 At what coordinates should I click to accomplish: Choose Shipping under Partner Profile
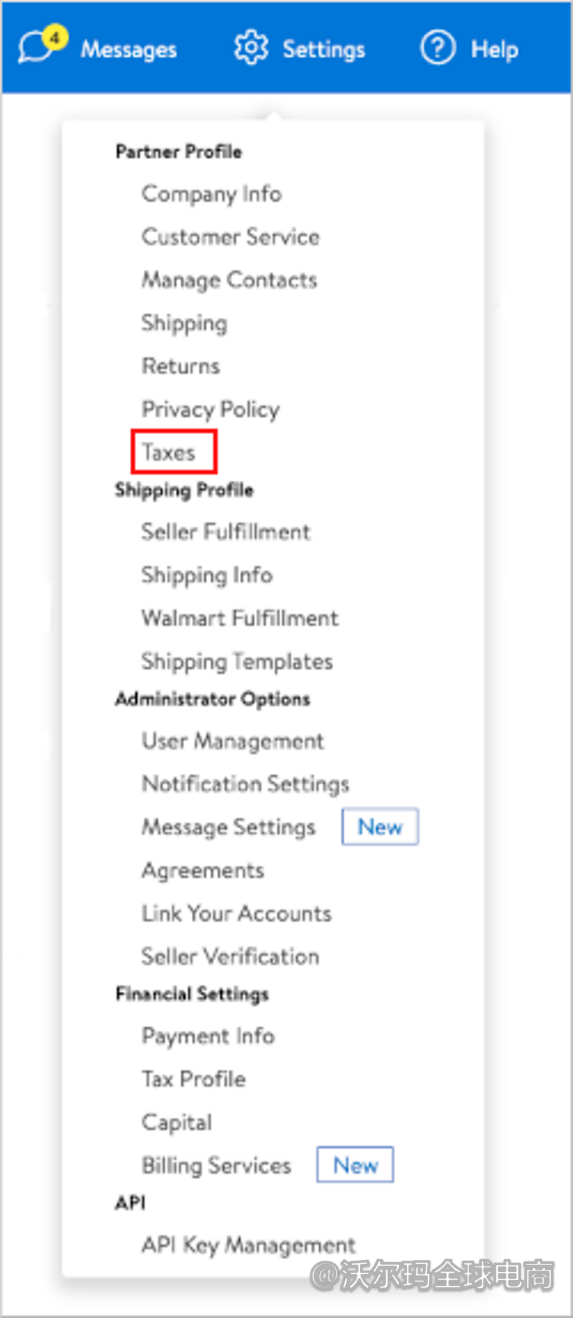pos(184,323)
